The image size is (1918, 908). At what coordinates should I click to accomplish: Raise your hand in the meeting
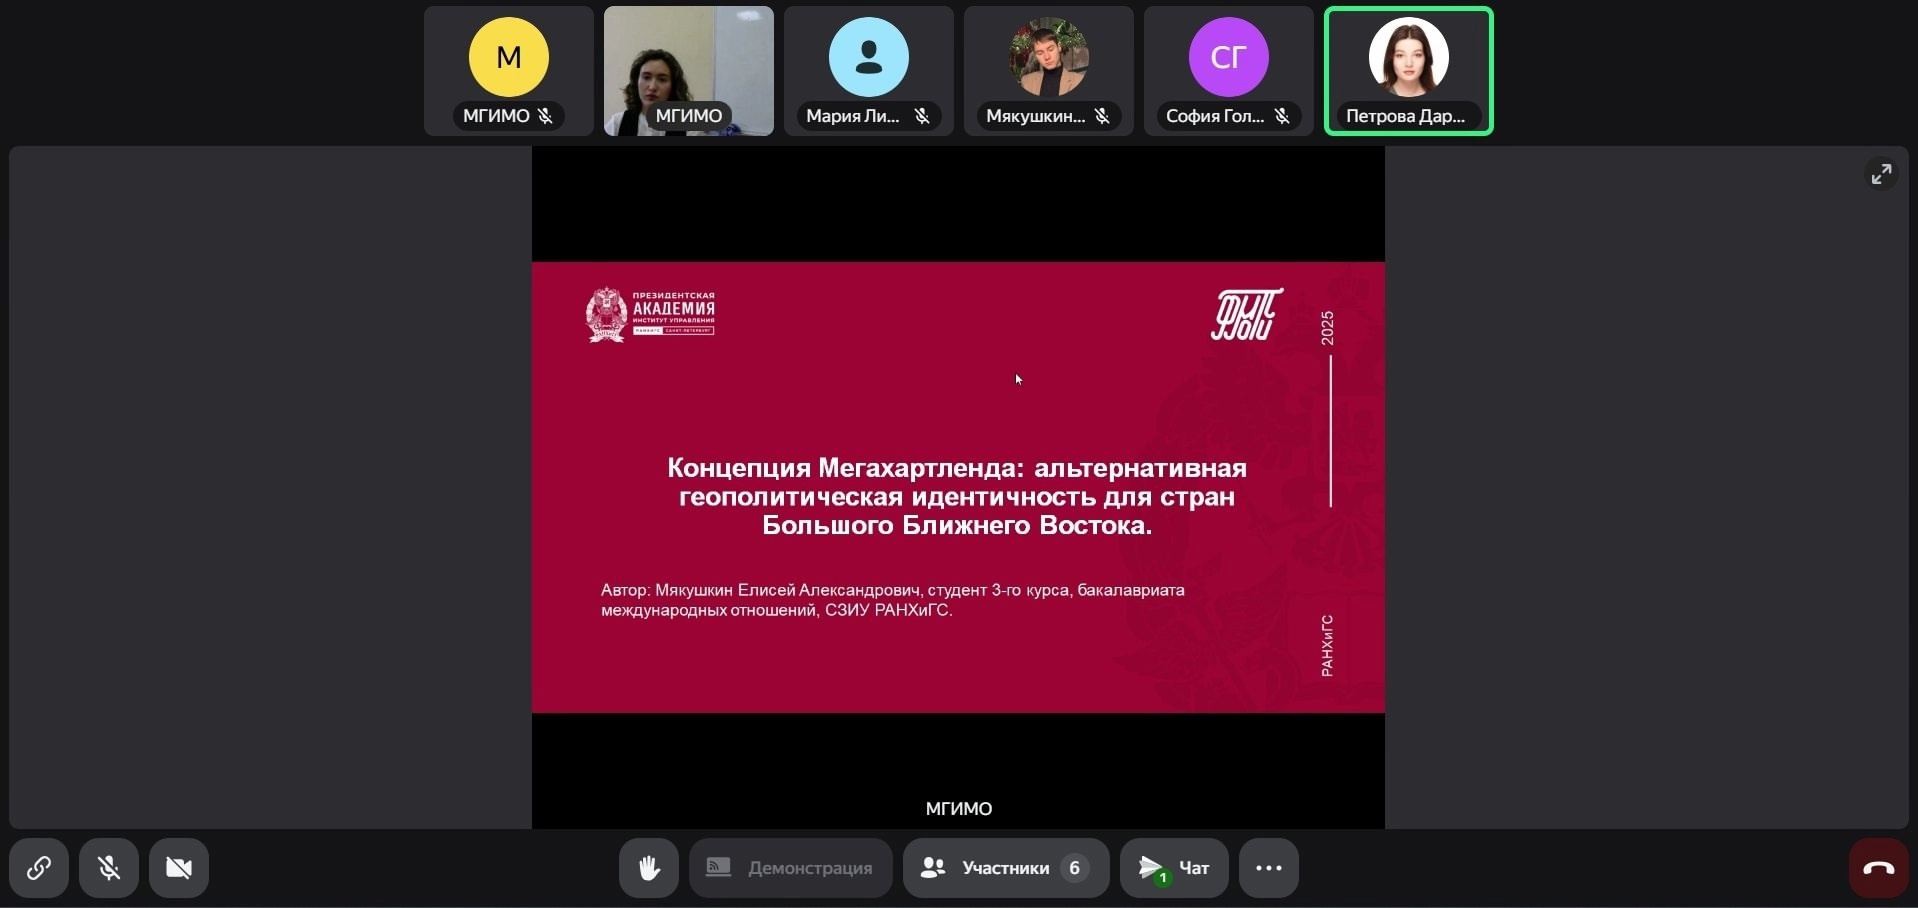pos(649,868)
